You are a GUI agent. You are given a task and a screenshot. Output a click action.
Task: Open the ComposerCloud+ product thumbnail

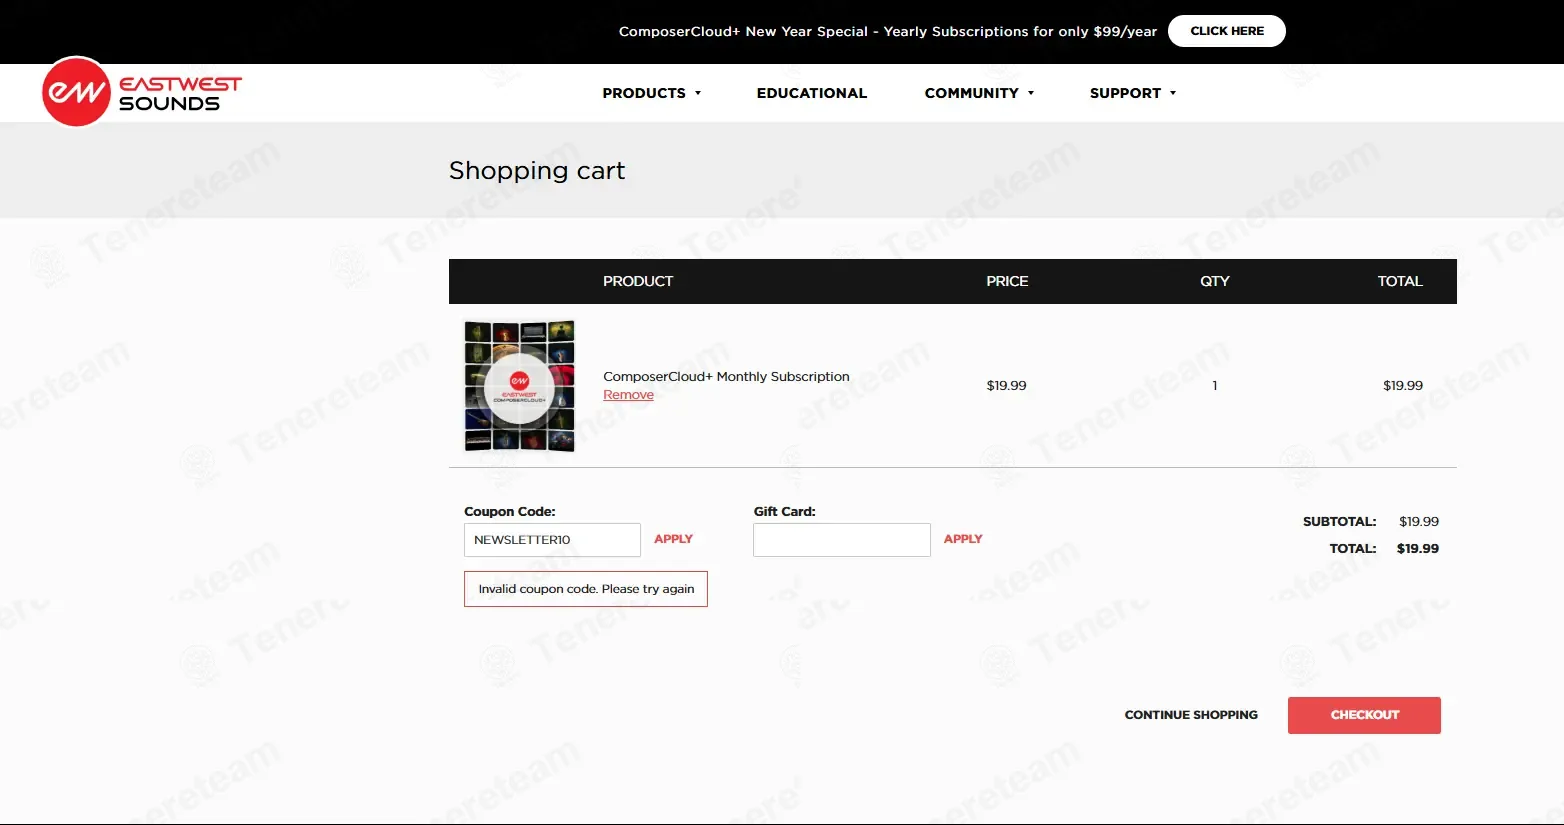[519, 386]
